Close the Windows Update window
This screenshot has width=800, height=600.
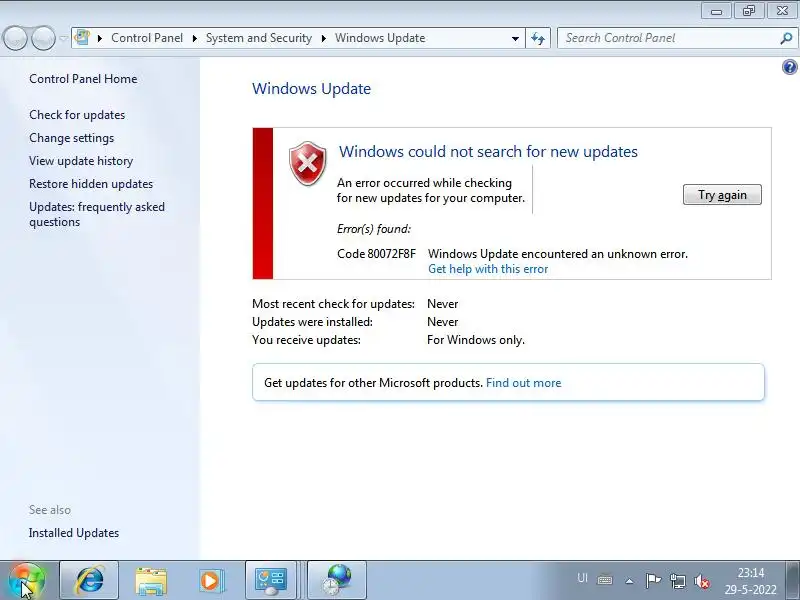782,11
